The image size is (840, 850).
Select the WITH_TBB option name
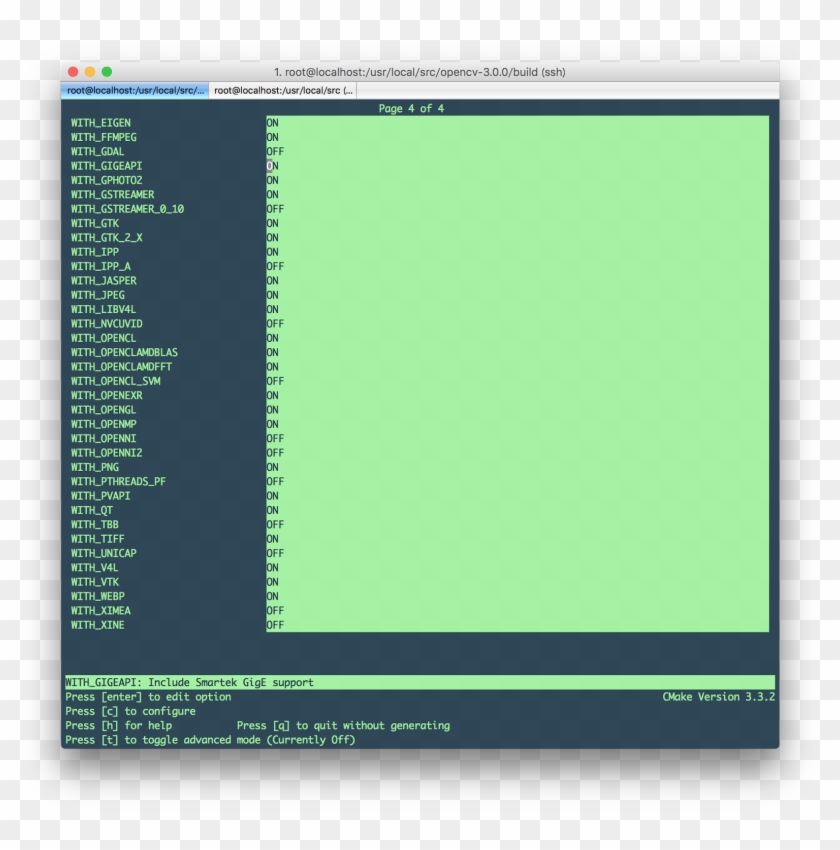95,525
